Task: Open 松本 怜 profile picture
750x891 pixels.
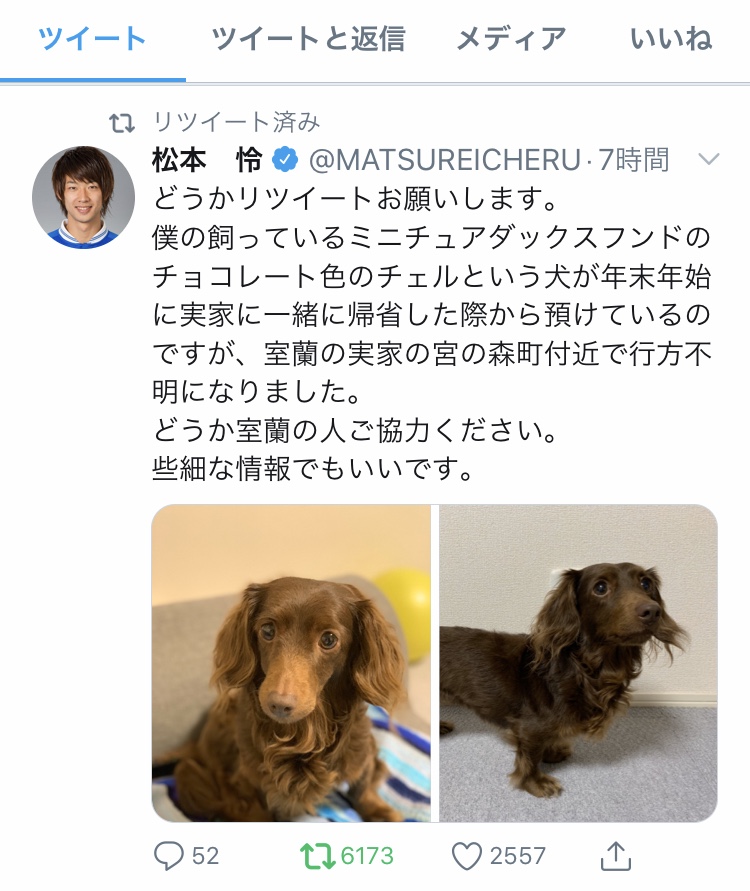Action: tap(84, 197)
